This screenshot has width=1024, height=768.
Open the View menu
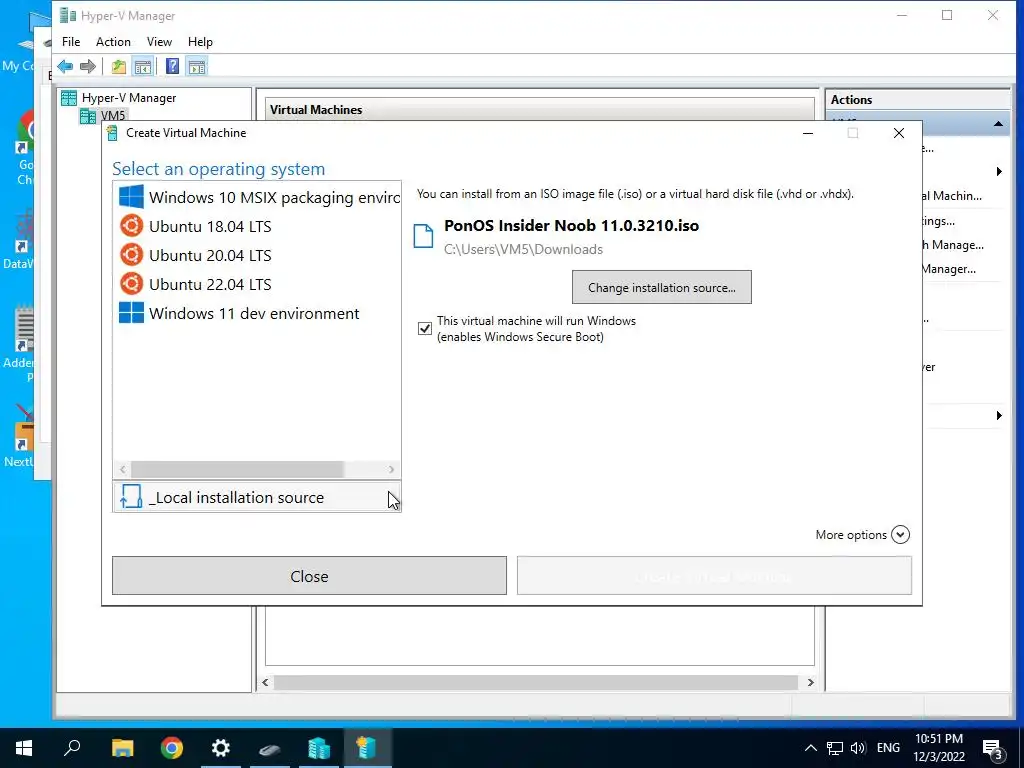pos(159,42)
